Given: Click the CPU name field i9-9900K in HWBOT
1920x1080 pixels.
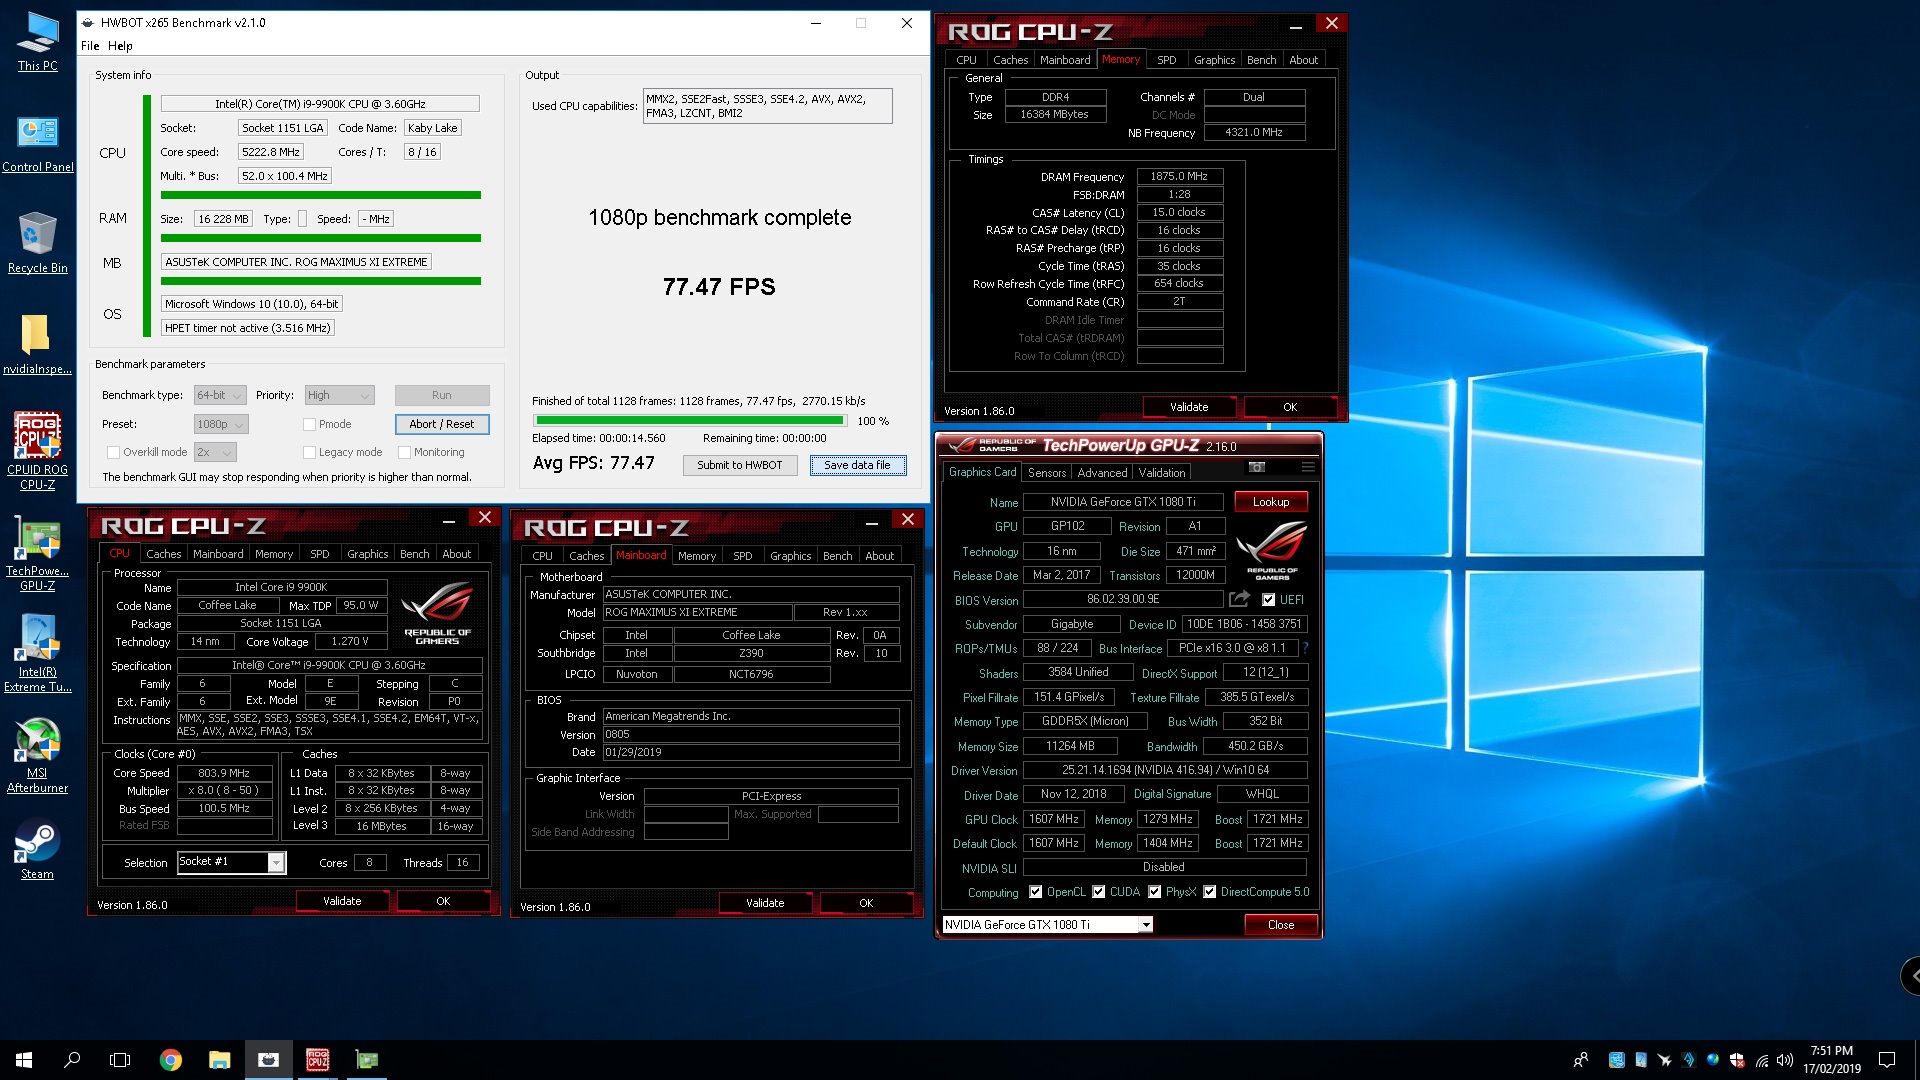Looking at the screenshot, I should [320, 104].
